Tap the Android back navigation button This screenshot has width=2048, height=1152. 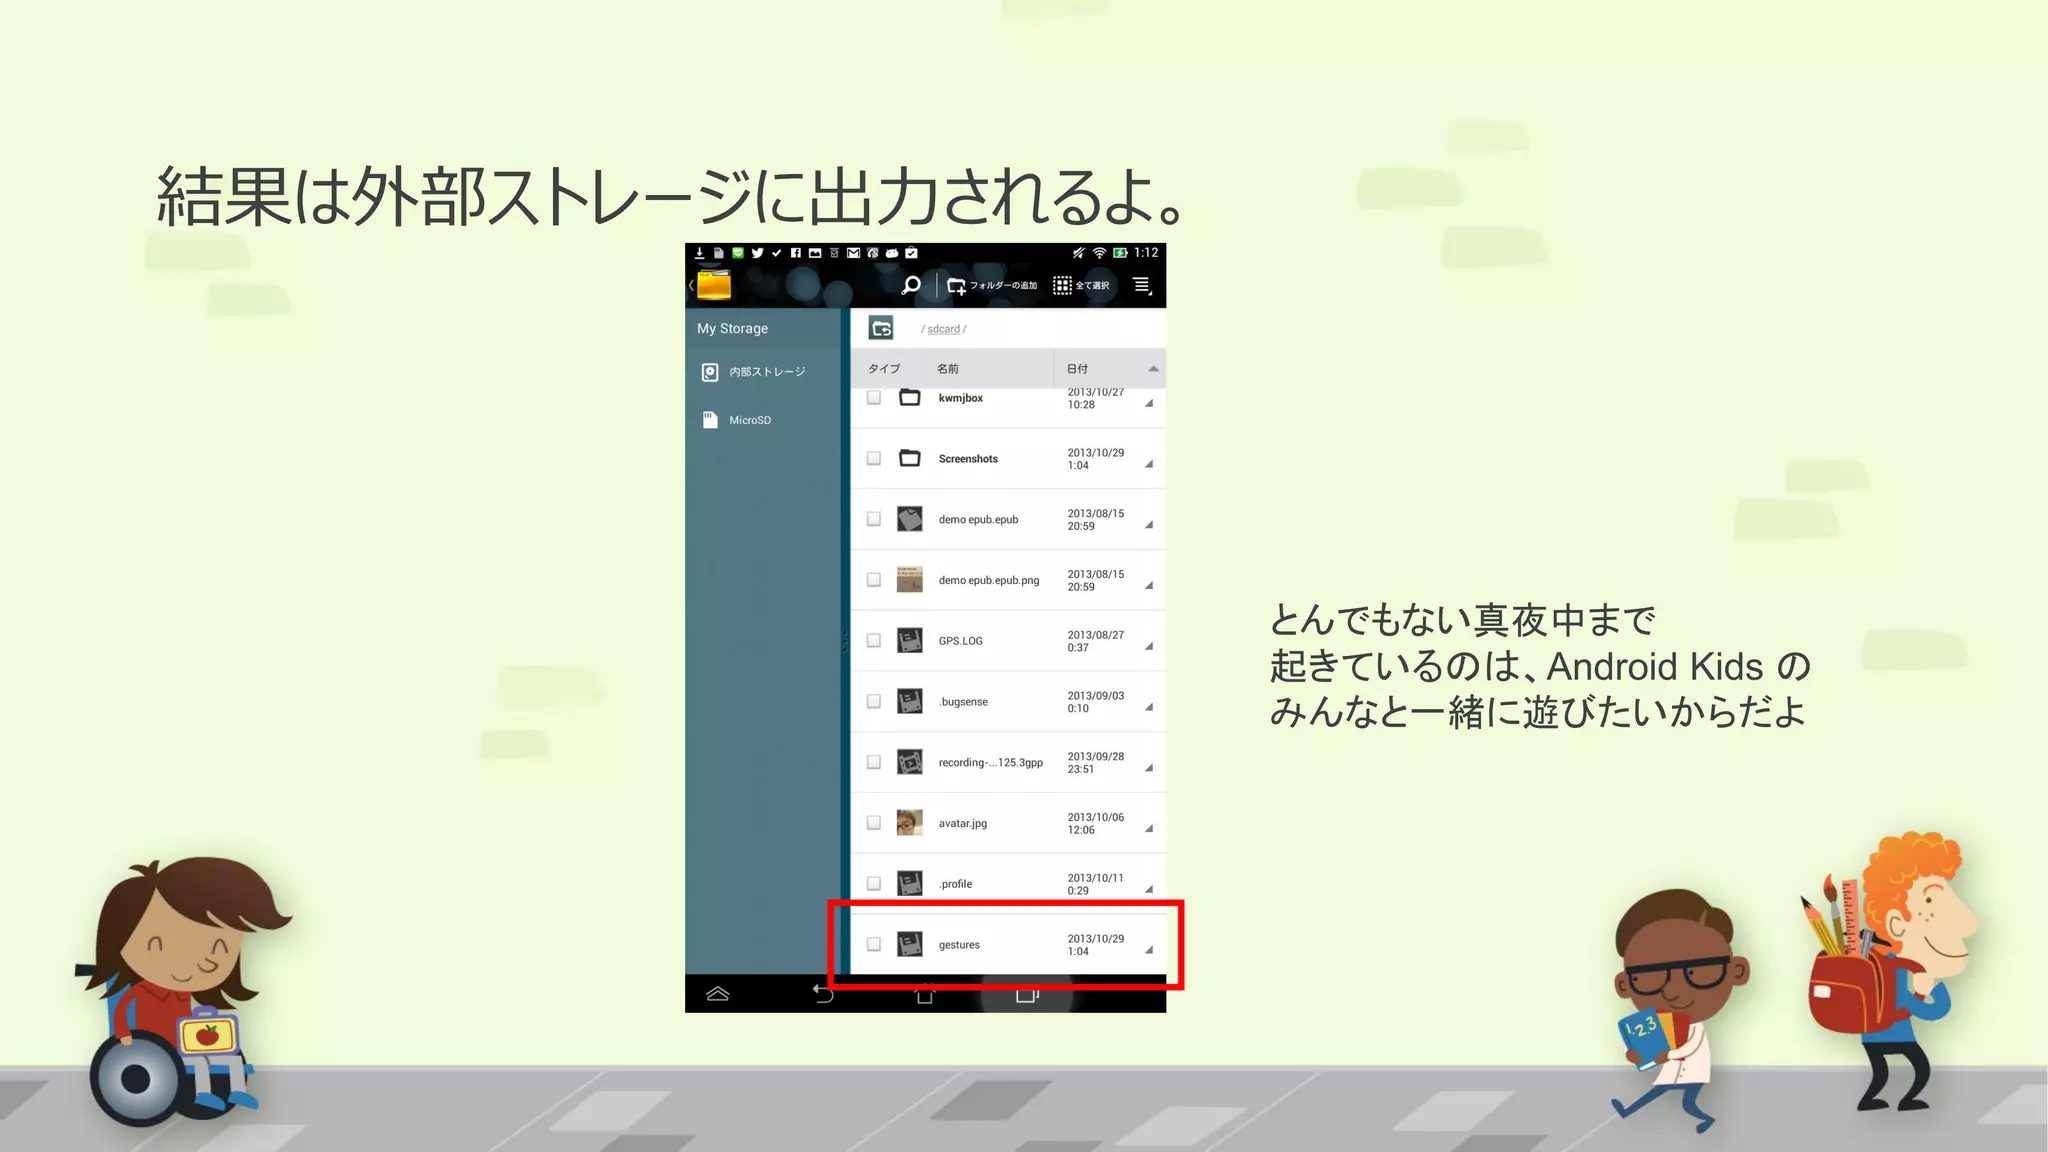[x=822, y=994]
